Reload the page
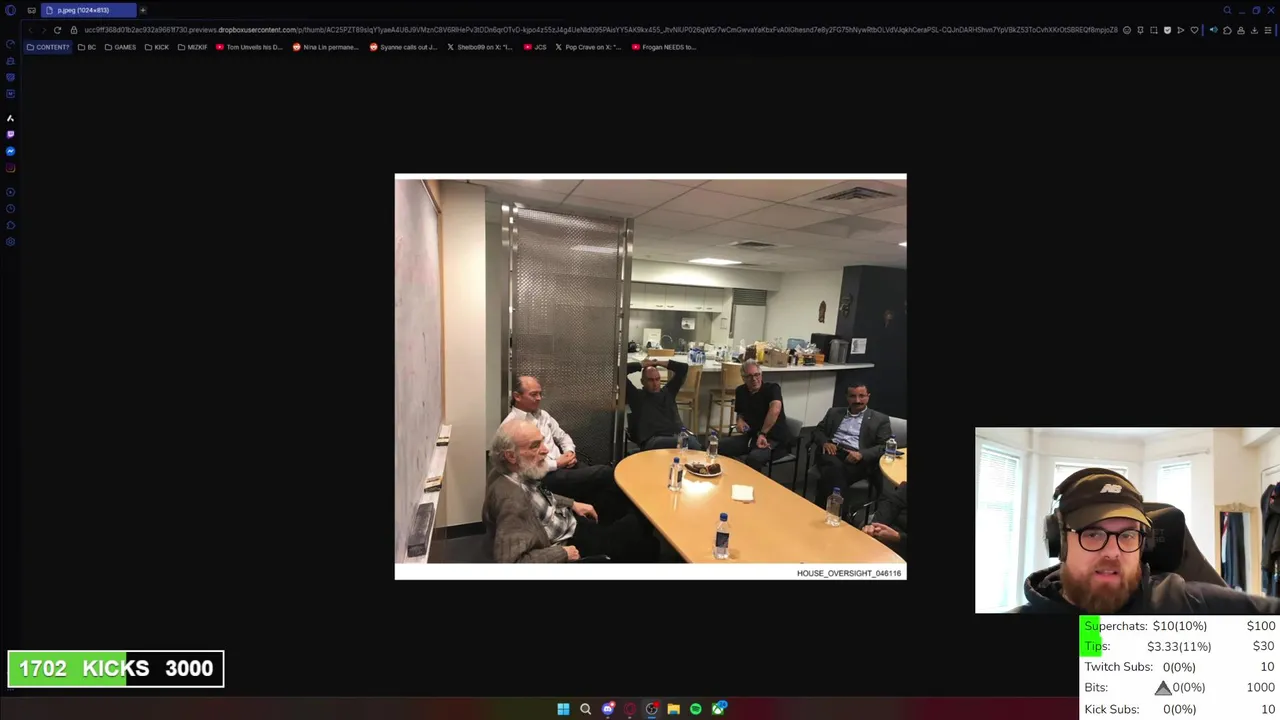Image resolution: width=1280 pixels, height=720 pixels. (x=57, y=30)
